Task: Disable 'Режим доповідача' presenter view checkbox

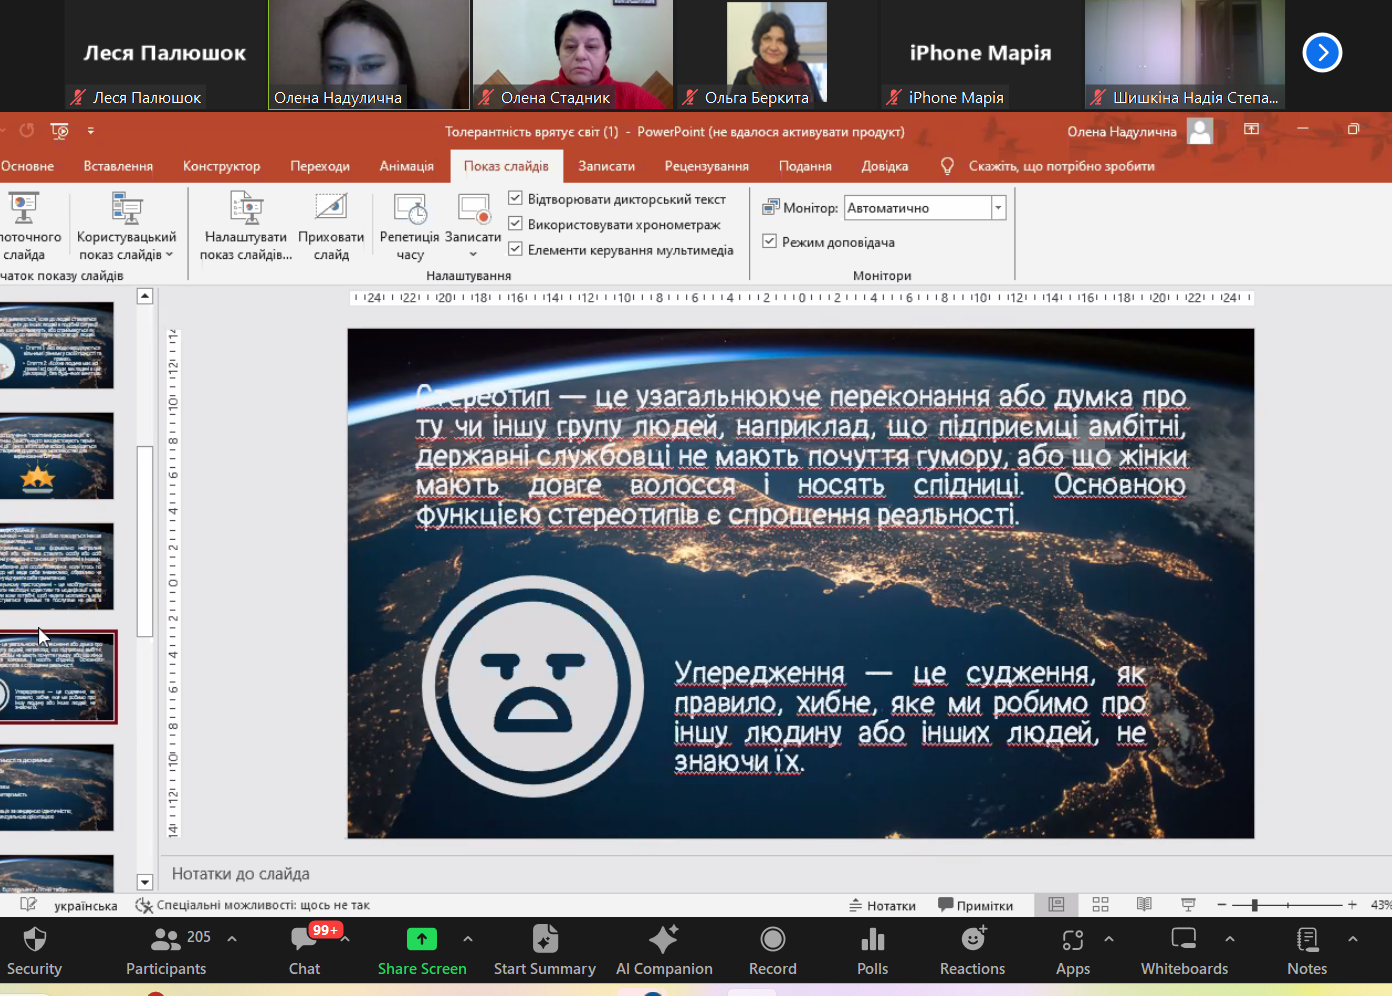Action: pos(770,241)
